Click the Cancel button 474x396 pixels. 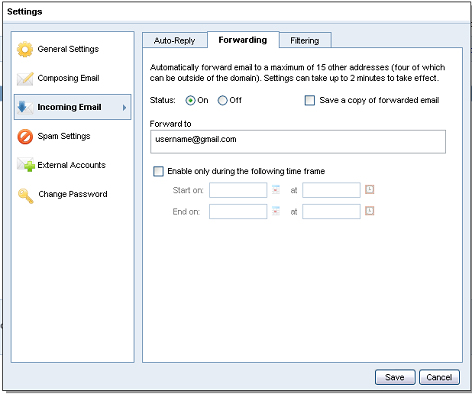click(439, 377)
